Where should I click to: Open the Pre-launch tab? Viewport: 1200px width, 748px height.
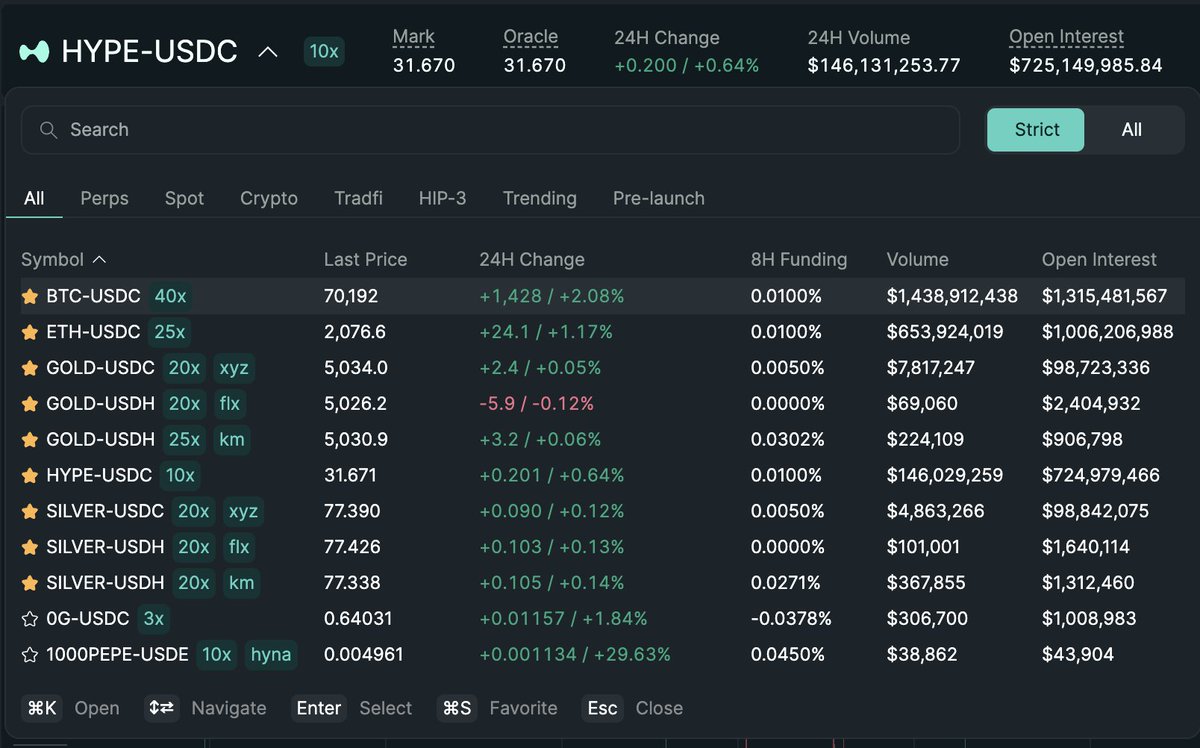pyautogui.click(x=658, y=198)
